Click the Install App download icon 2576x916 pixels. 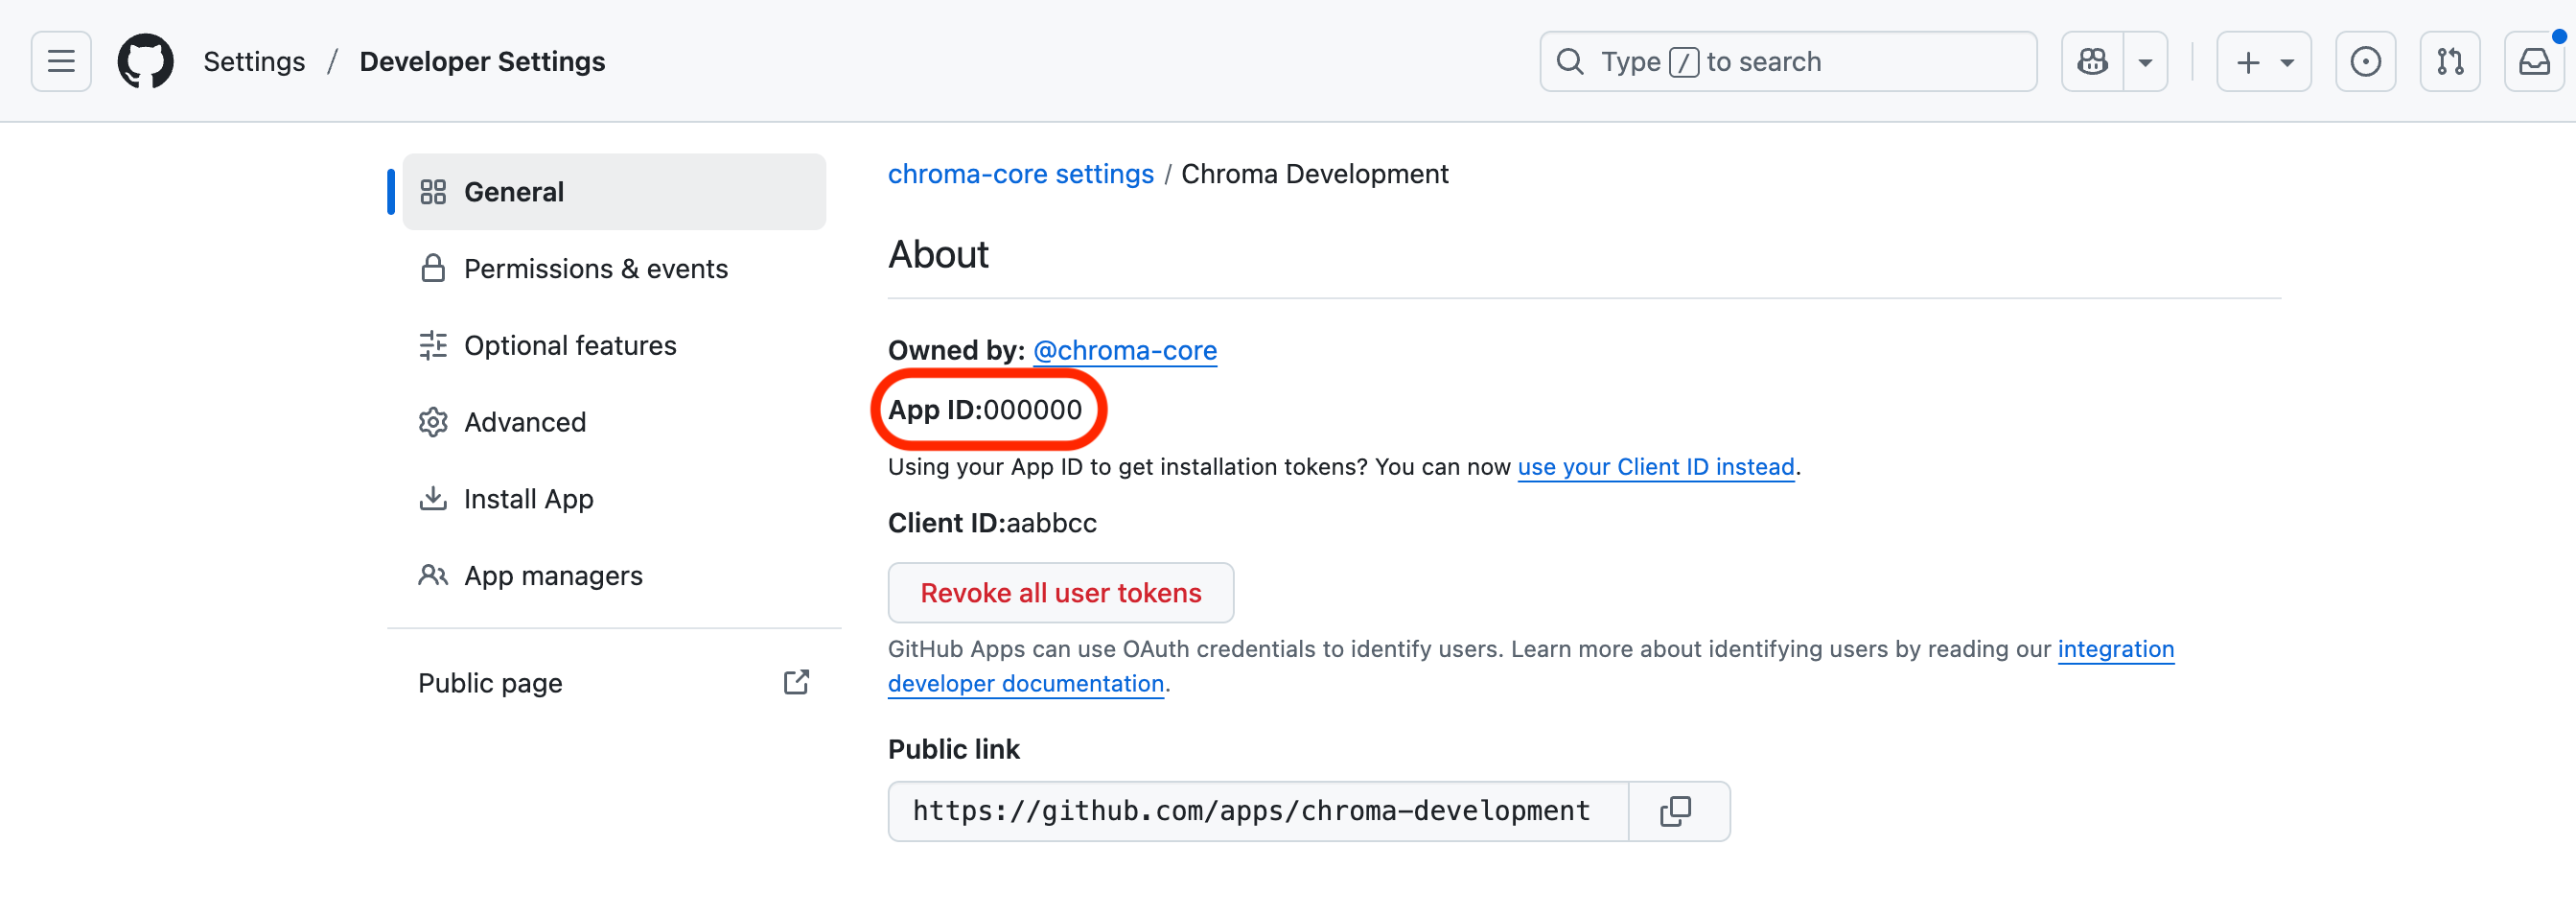(x=433, y=498)
